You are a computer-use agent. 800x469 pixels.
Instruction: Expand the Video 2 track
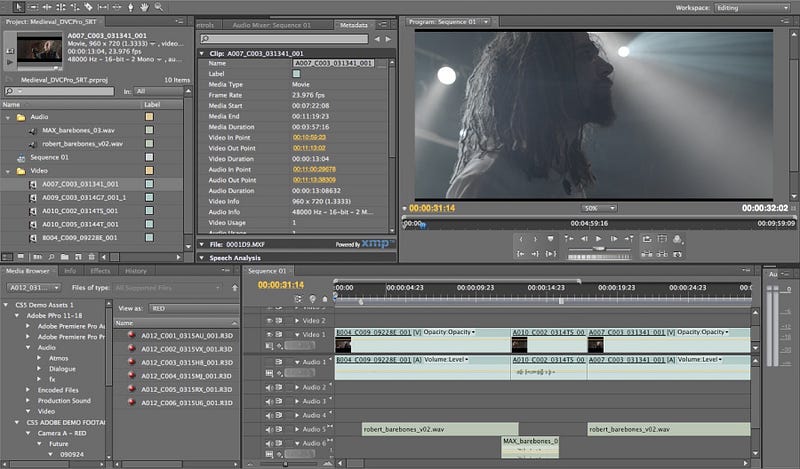[297, 320]
